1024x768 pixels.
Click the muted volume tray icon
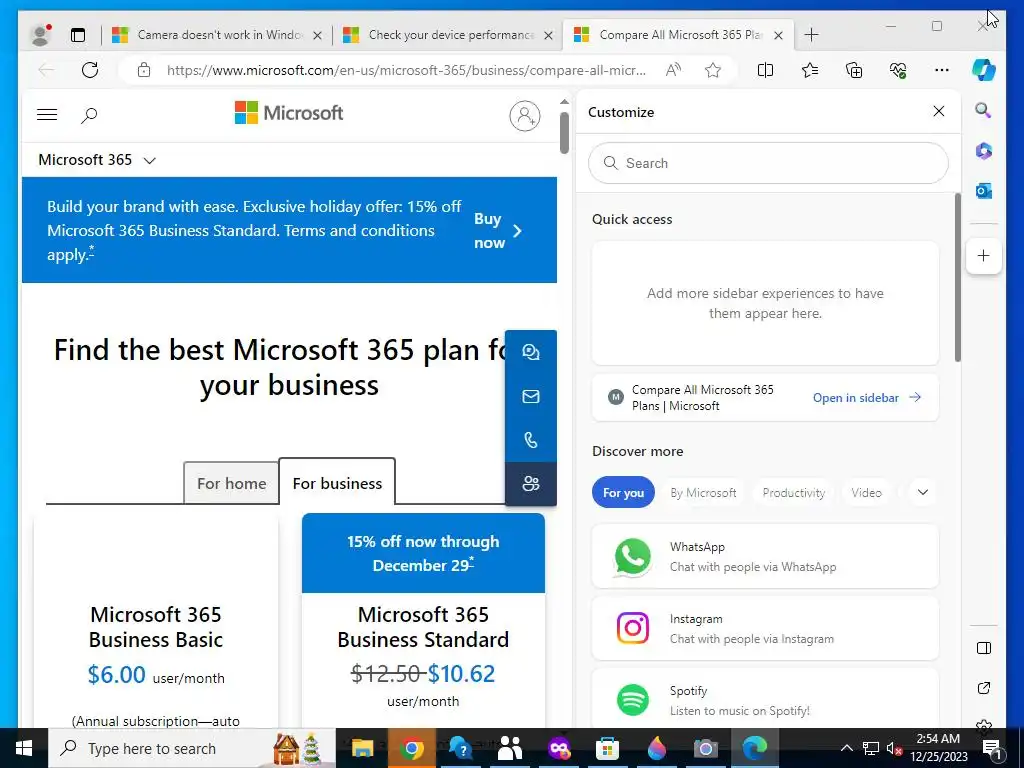pyautogui.click(x=894, y=748)
